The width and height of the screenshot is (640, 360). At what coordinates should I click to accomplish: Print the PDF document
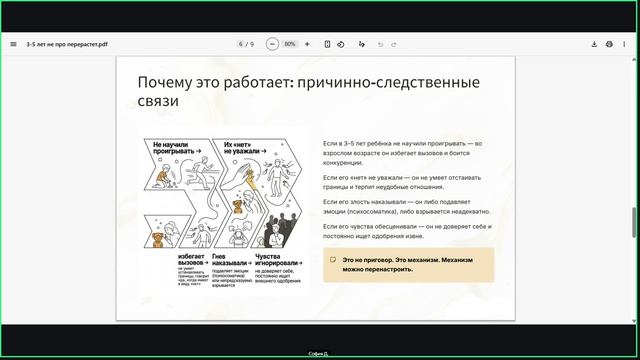coord(609,44)
